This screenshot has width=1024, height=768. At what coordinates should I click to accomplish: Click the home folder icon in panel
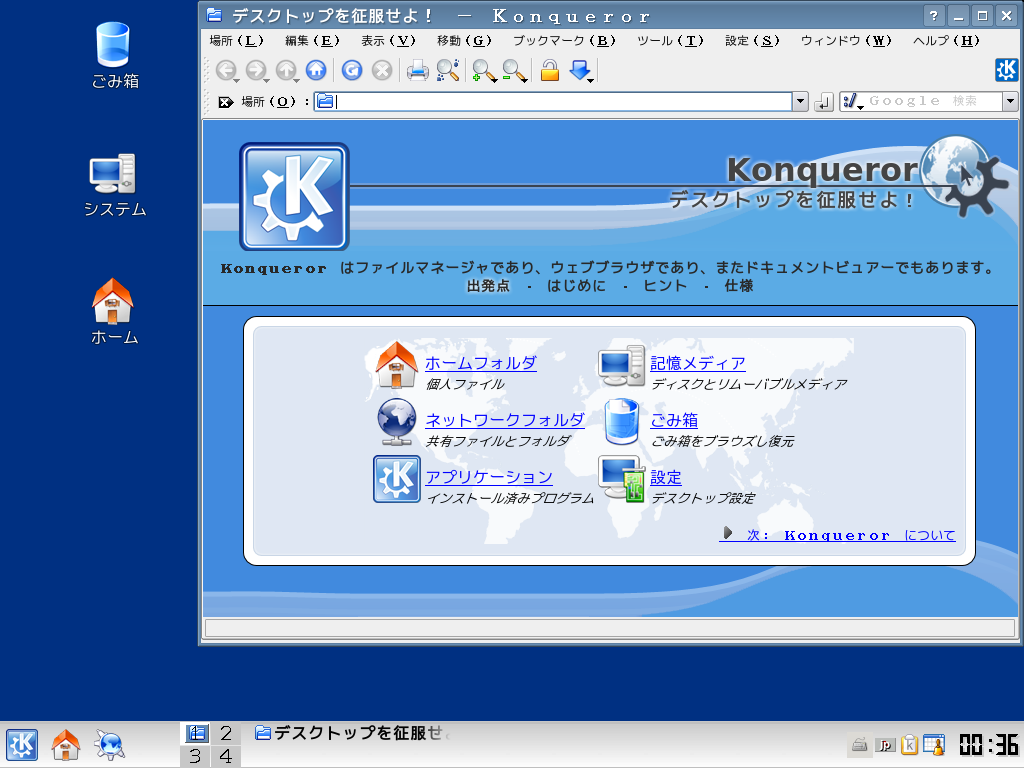click(x=65, y=745)
